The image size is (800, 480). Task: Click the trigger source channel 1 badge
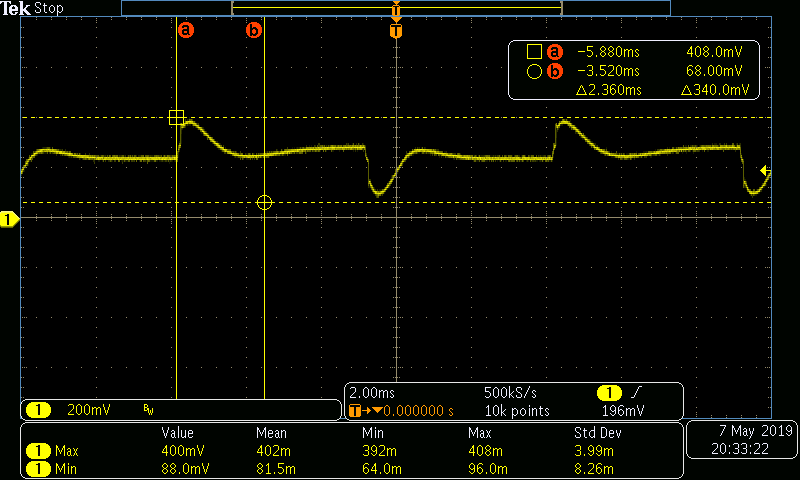click(608, 392)
